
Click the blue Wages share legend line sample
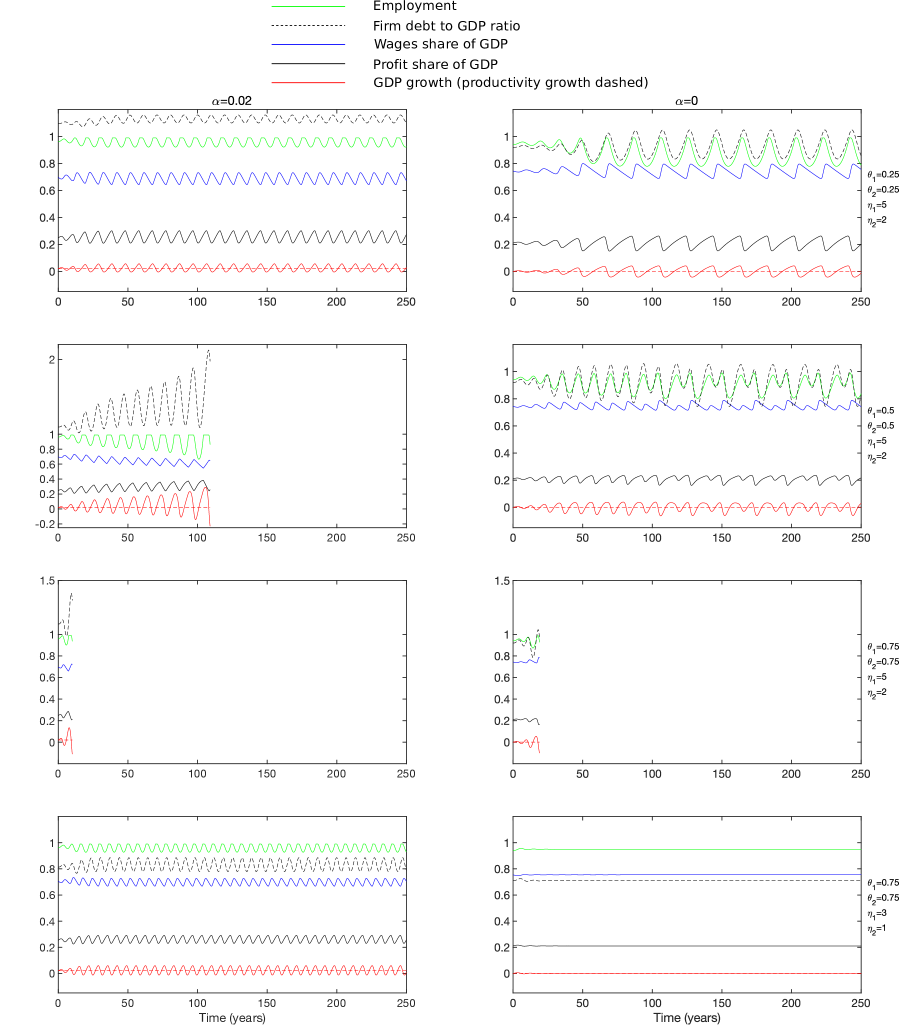pos(308,44)
